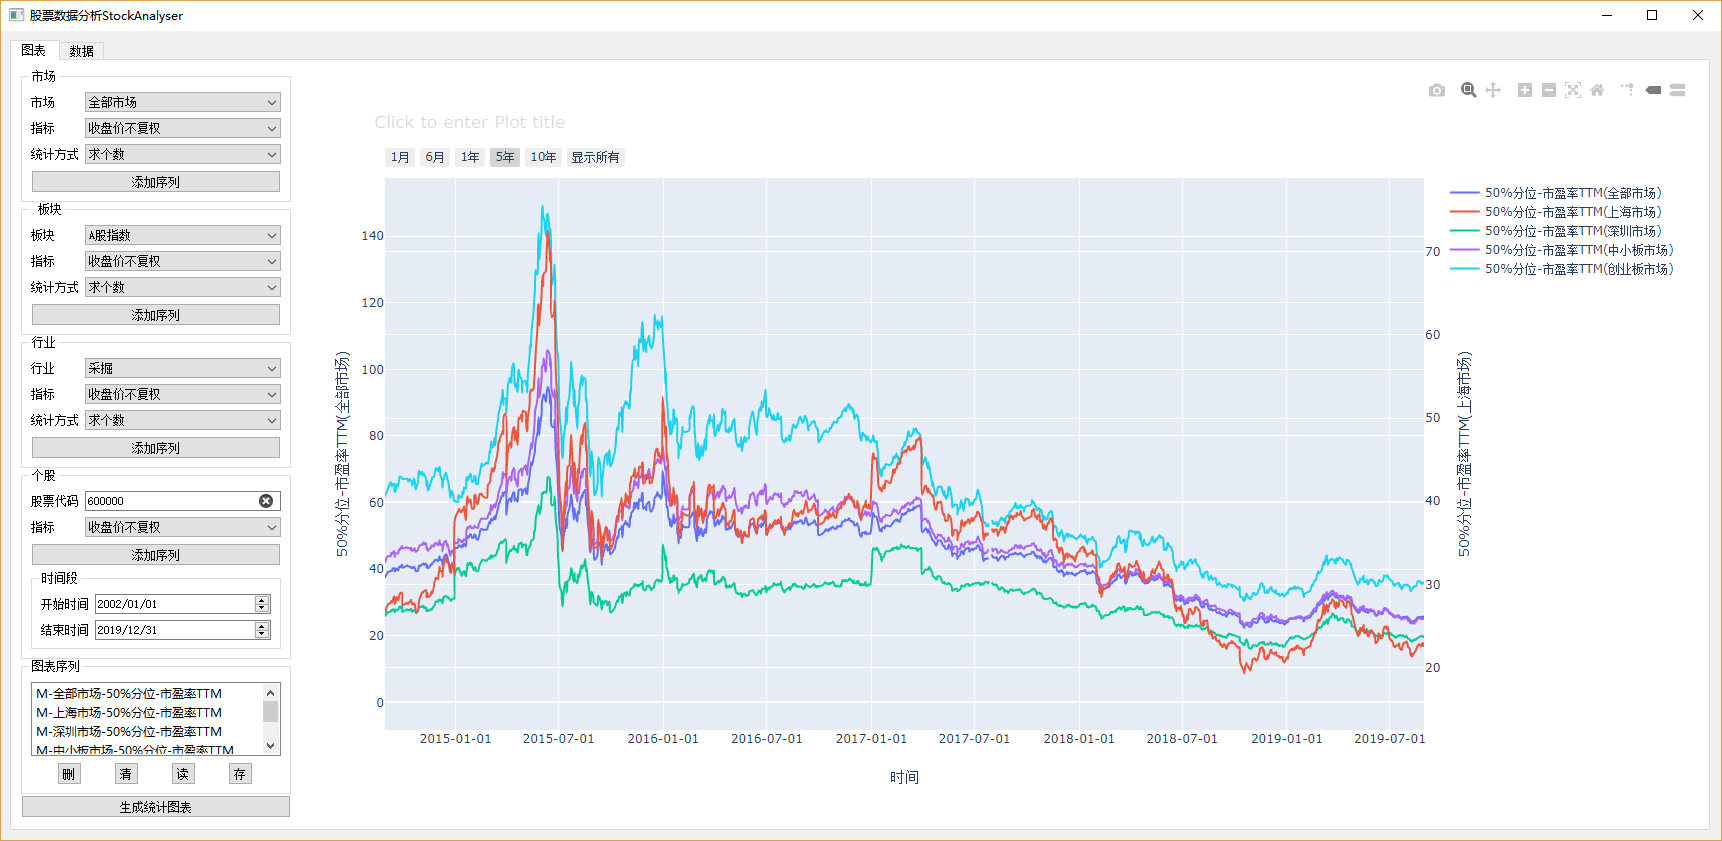1722x841 pixels.
Task: Click the plus Zoom in chart icon
Action: tap(1525, 90)
